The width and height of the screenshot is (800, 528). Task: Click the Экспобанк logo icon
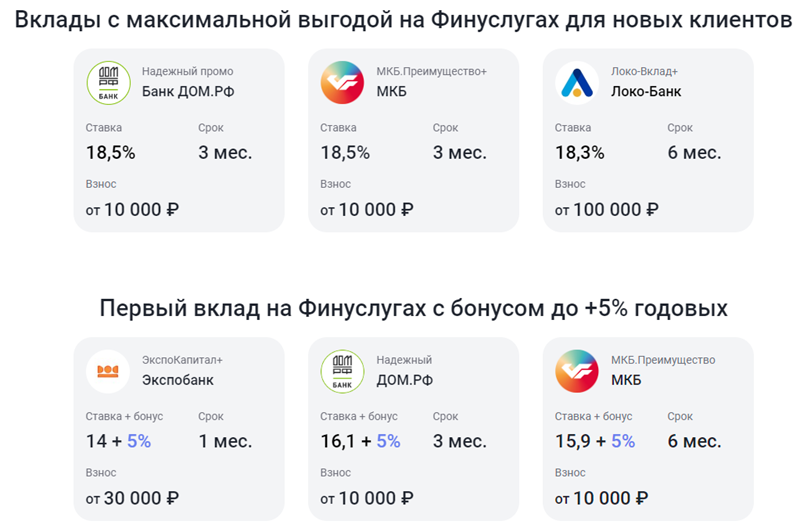[x=108, y=371]
